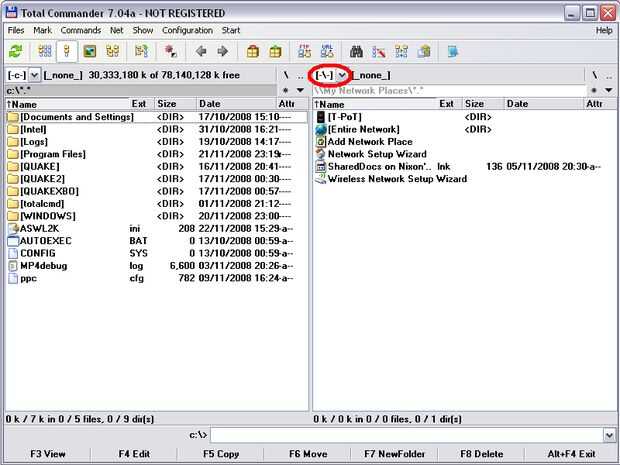620x465 pixels.
Task: Open the left panel drive dropdown arrow
Action: (34, 75)
